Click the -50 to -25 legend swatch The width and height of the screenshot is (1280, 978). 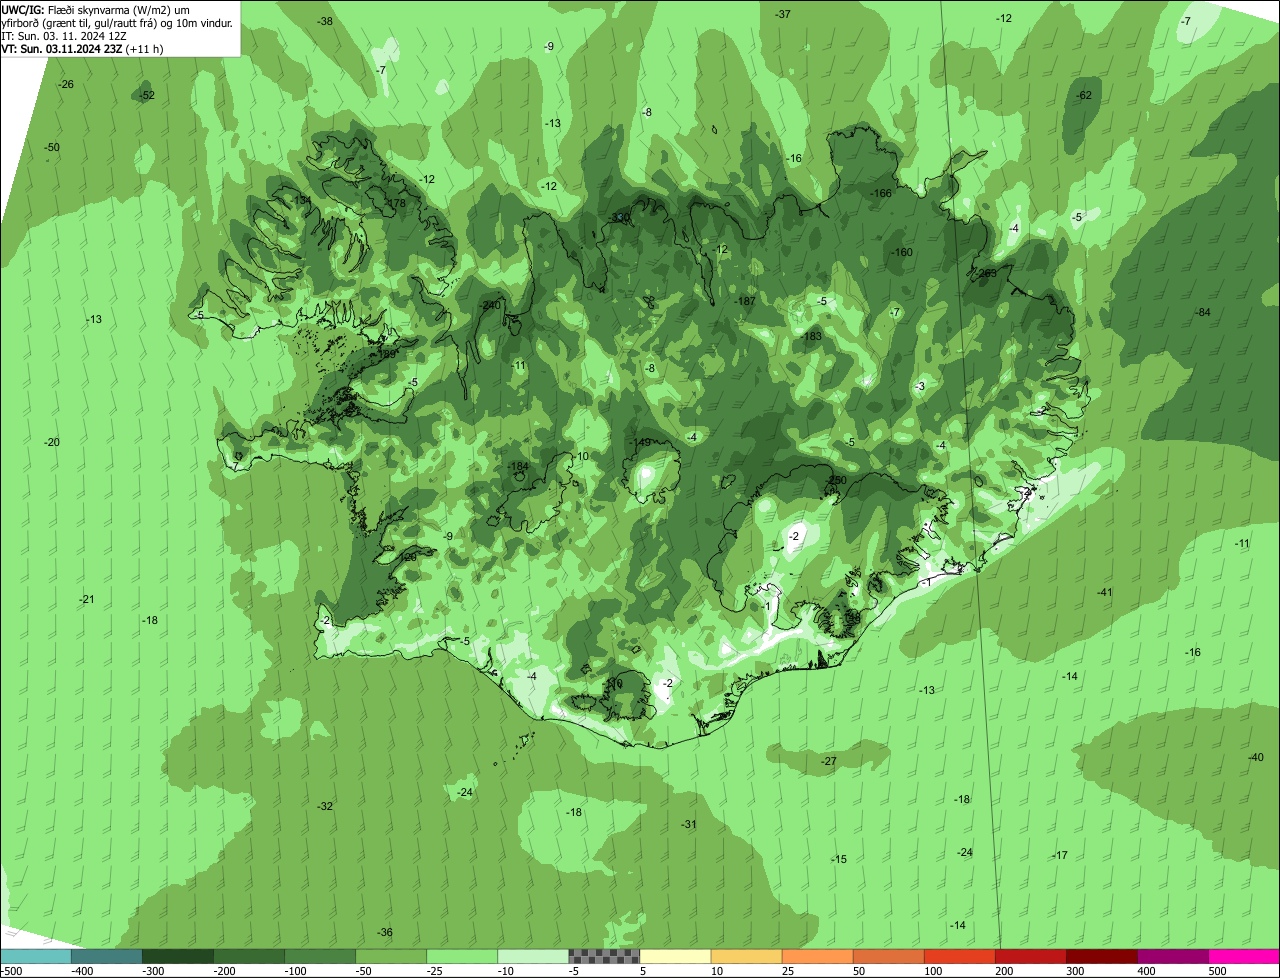click(391, 956)
